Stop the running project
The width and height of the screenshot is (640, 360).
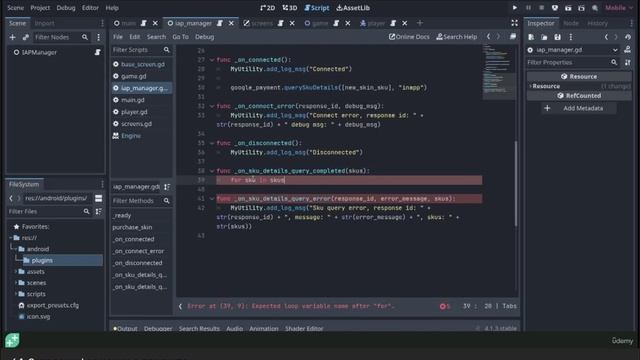point(542,8)
